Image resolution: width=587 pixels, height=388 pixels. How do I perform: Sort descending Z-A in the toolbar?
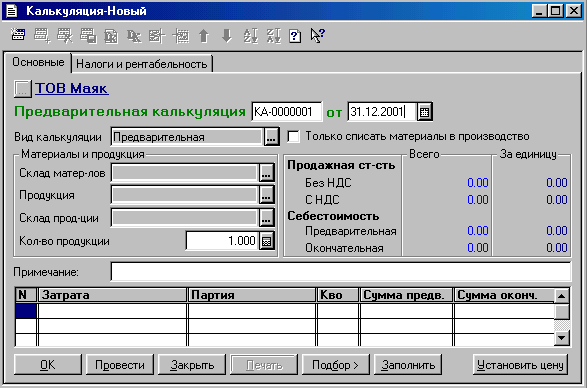pyautogui.click(x=274, y=36)
